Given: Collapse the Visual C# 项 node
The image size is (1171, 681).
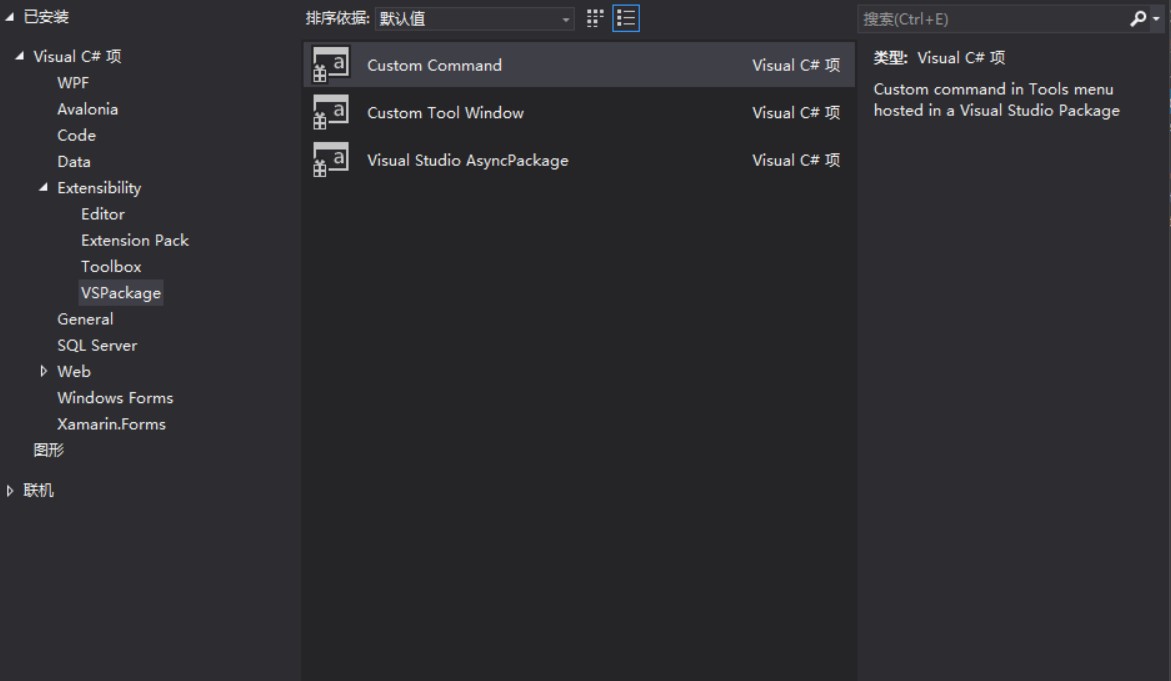Looking at the screenshot, I should (19, 56).
